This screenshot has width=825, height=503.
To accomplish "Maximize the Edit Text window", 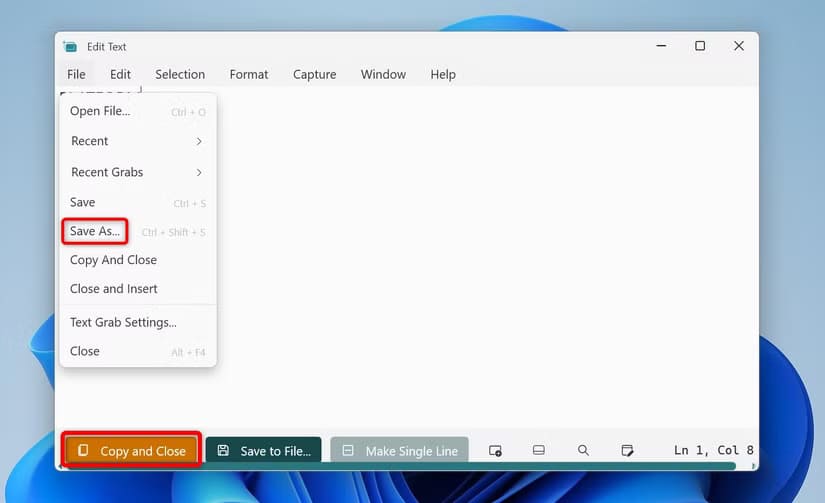I will coord(700,46).
